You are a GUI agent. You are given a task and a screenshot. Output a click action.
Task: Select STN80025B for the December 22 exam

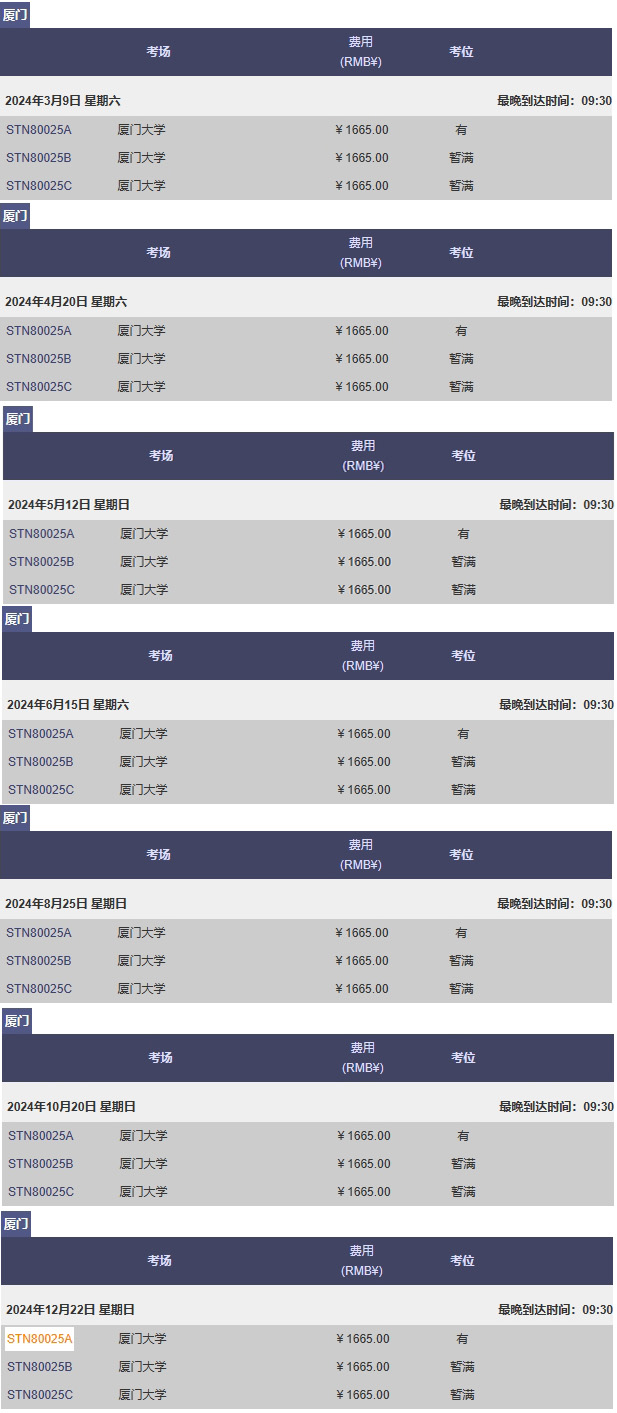(x=40, y=1367)
